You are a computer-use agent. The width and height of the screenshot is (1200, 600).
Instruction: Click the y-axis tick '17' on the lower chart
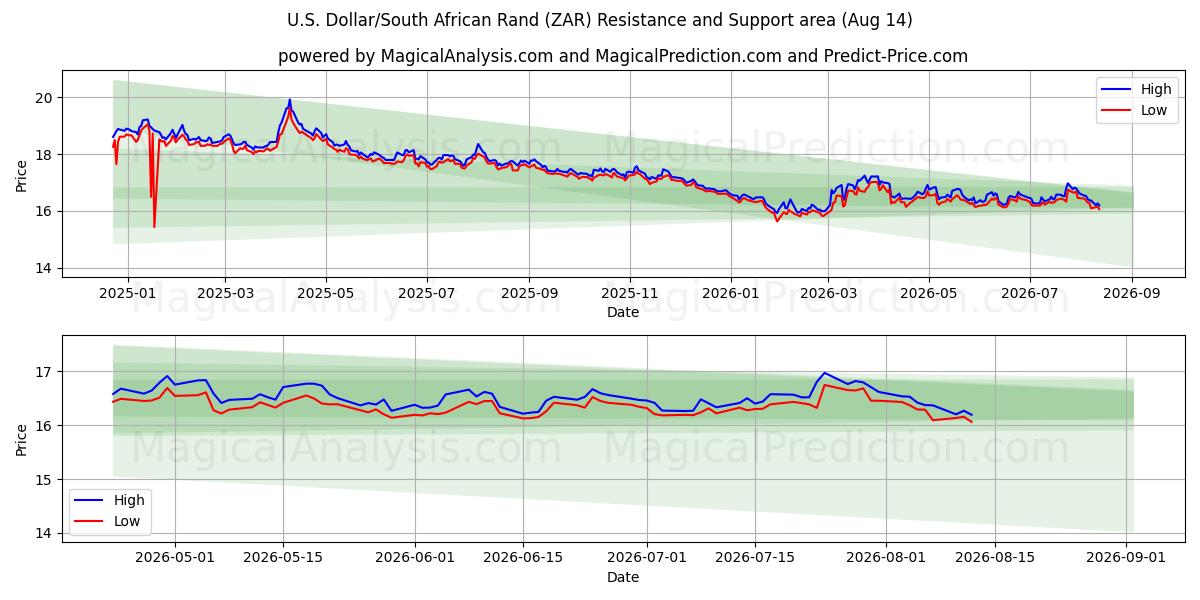(44, 372)
